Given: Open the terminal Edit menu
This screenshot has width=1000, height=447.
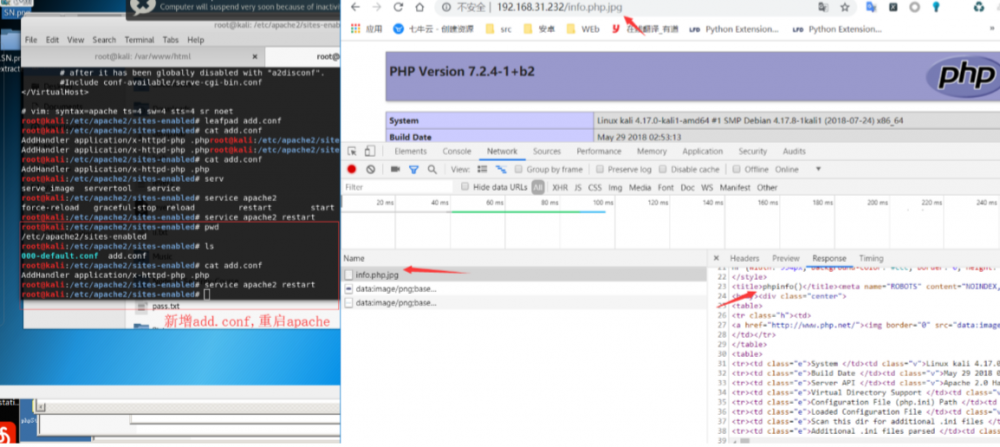Looking at the screenshot, I should [x=52, y=40].
